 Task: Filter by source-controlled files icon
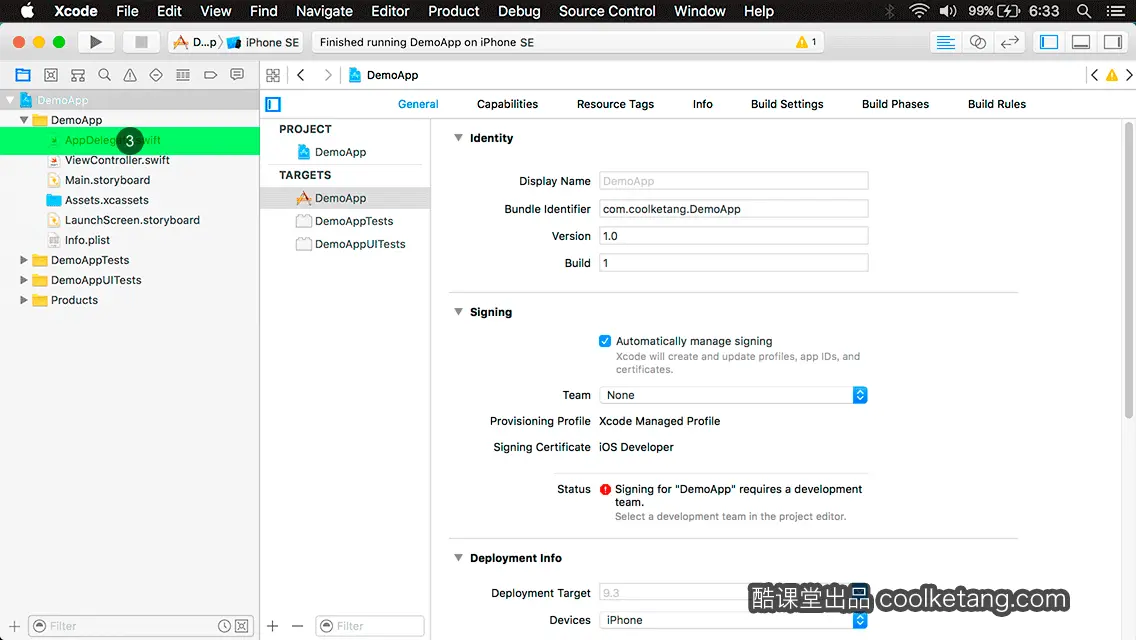click(242, 626)
